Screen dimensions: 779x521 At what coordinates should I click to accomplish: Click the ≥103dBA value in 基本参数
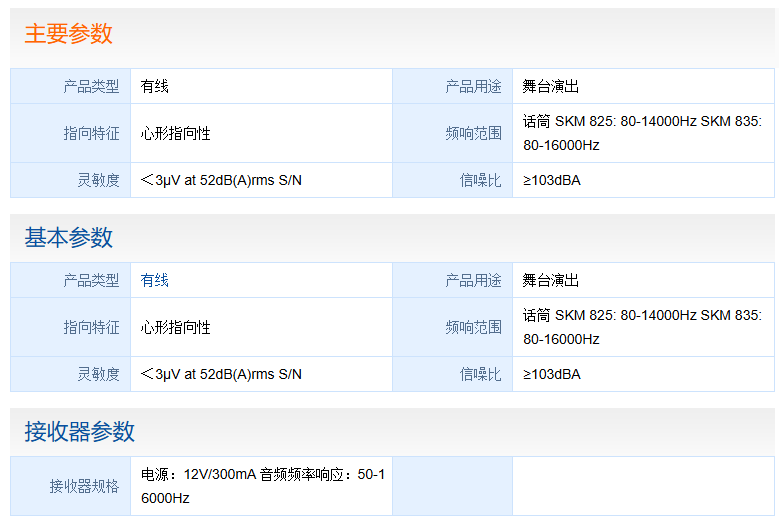tap(551, 374)
